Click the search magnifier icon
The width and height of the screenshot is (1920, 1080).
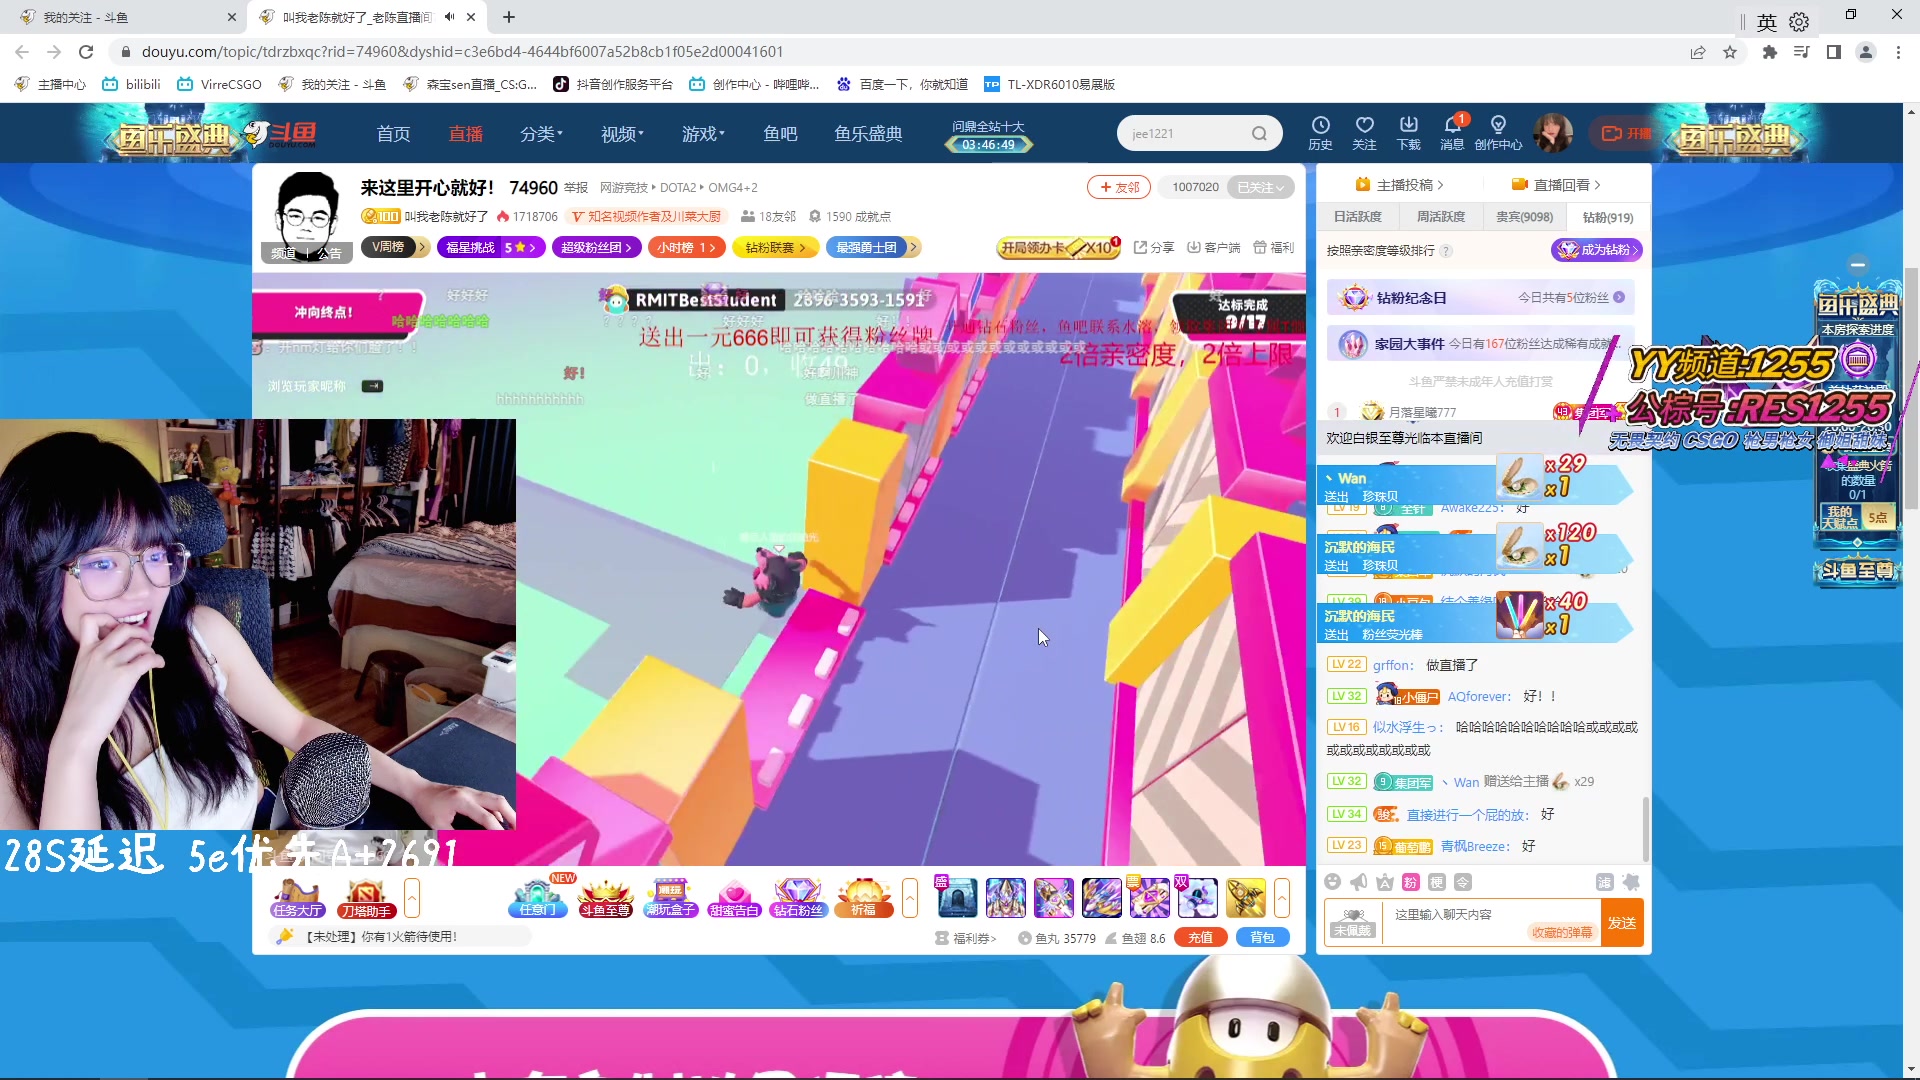[1259, 133]
